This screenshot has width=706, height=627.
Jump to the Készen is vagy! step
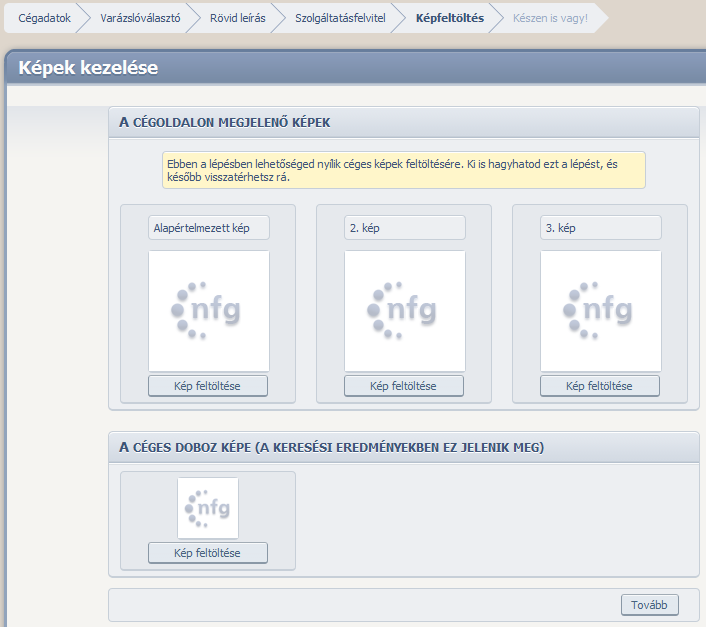click(550, 18)
